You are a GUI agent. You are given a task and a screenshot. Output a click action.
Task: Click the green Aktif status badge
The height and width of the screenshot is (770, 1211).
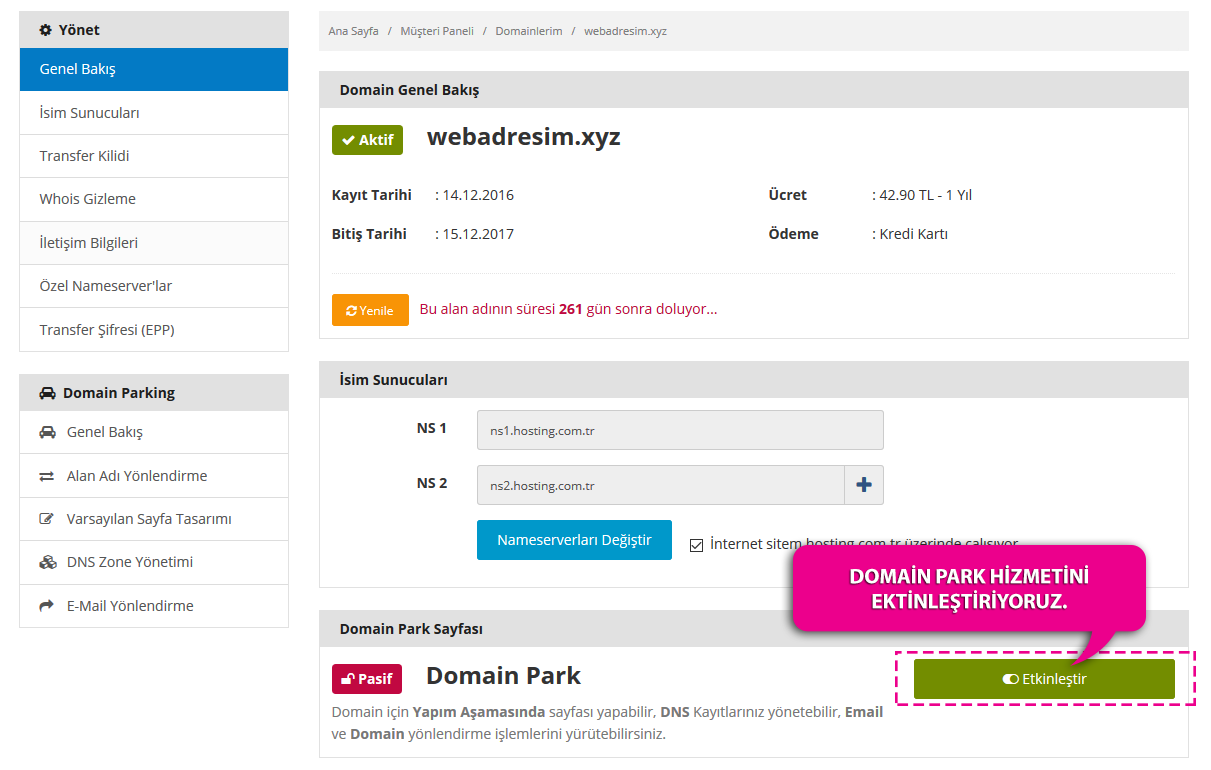tap(367, 140)
